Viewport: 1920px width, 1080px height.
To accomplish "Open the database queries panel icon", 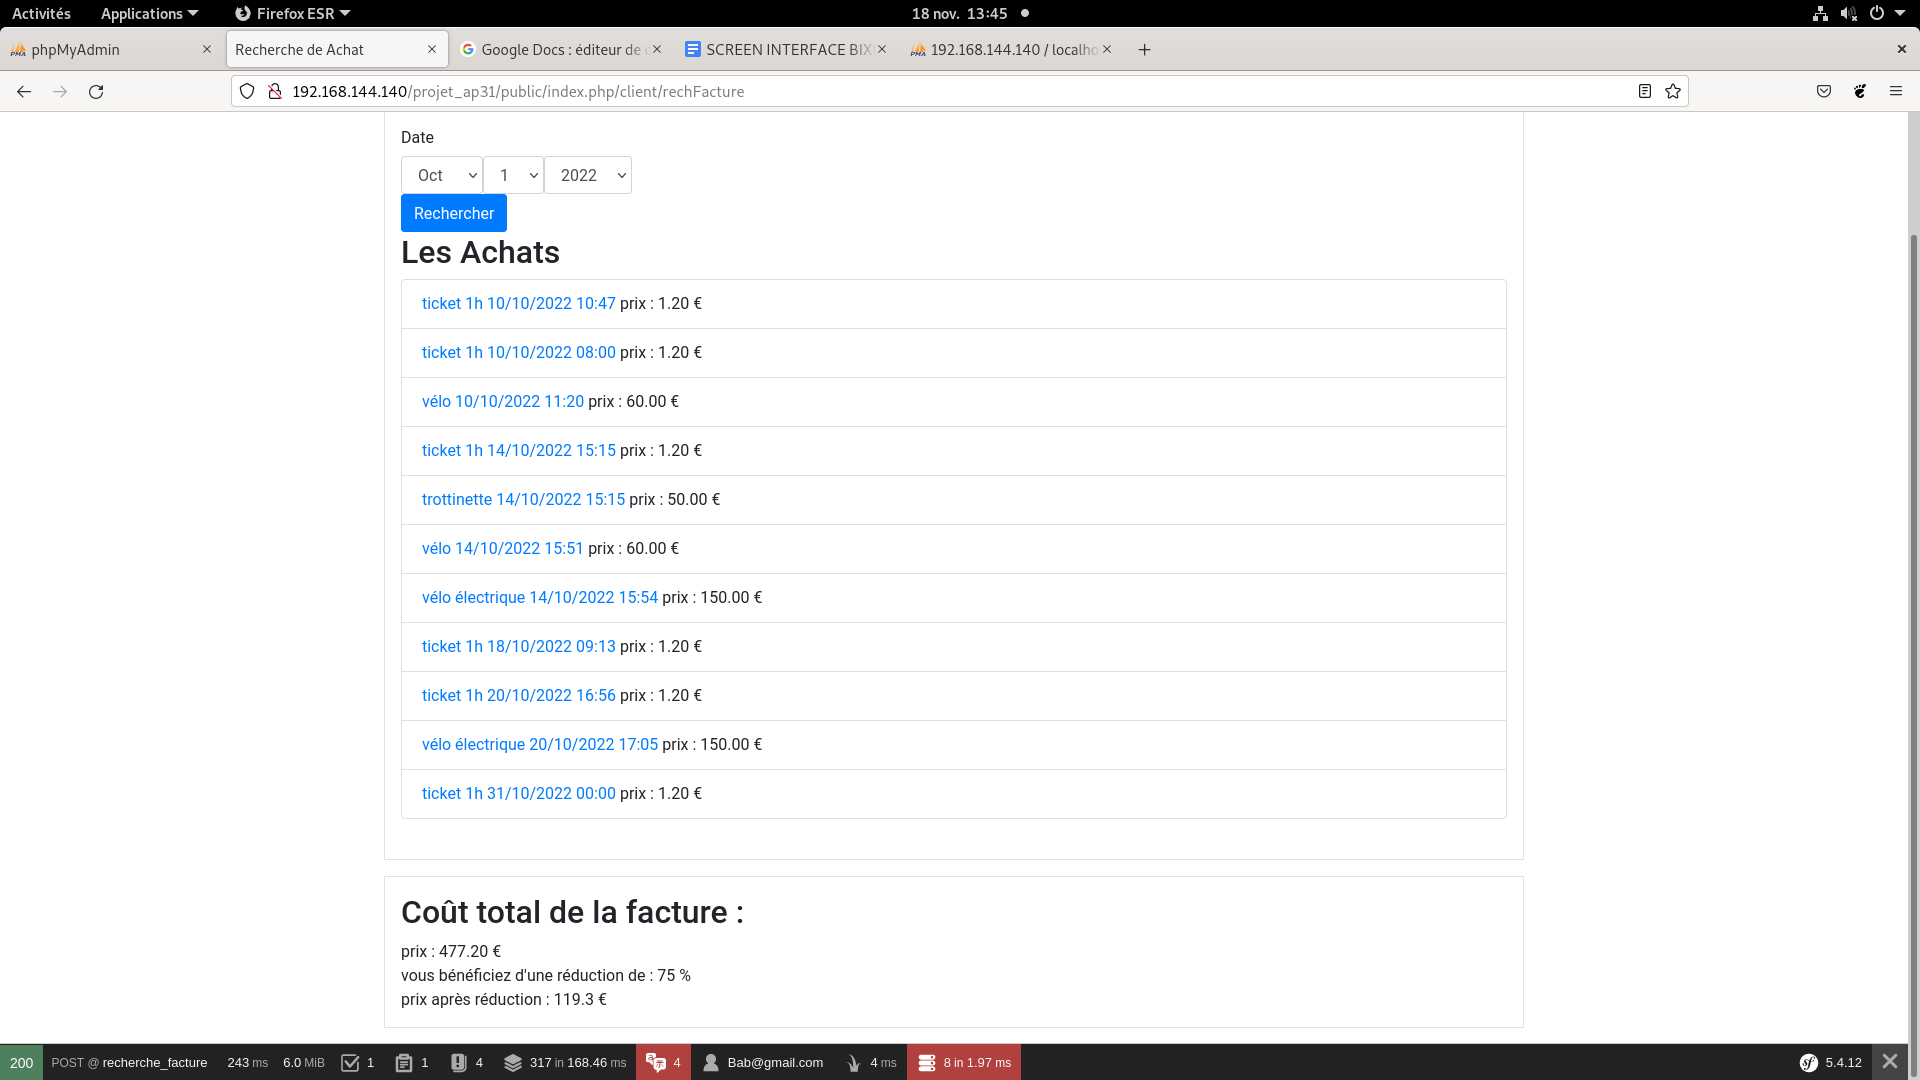I will point(926,1063).
